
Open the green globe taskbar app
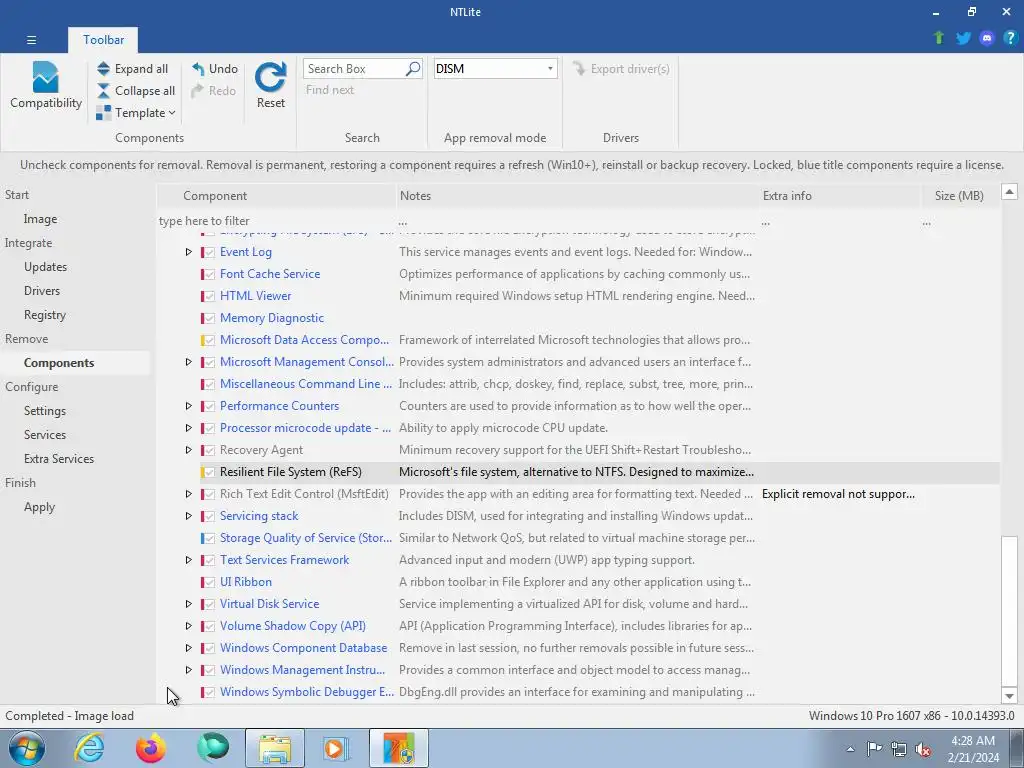213,748
